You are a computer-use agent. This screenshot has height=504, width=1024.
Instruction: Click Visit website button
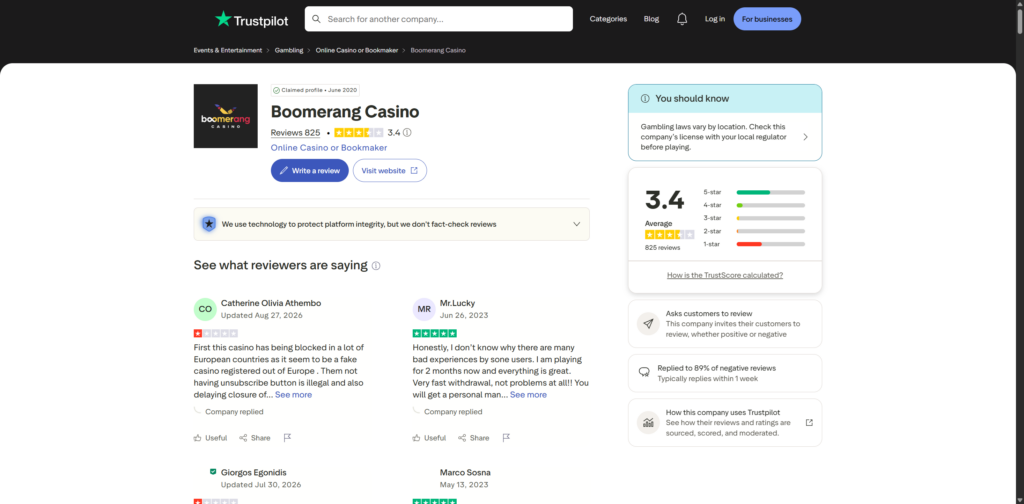click(390, 170)
